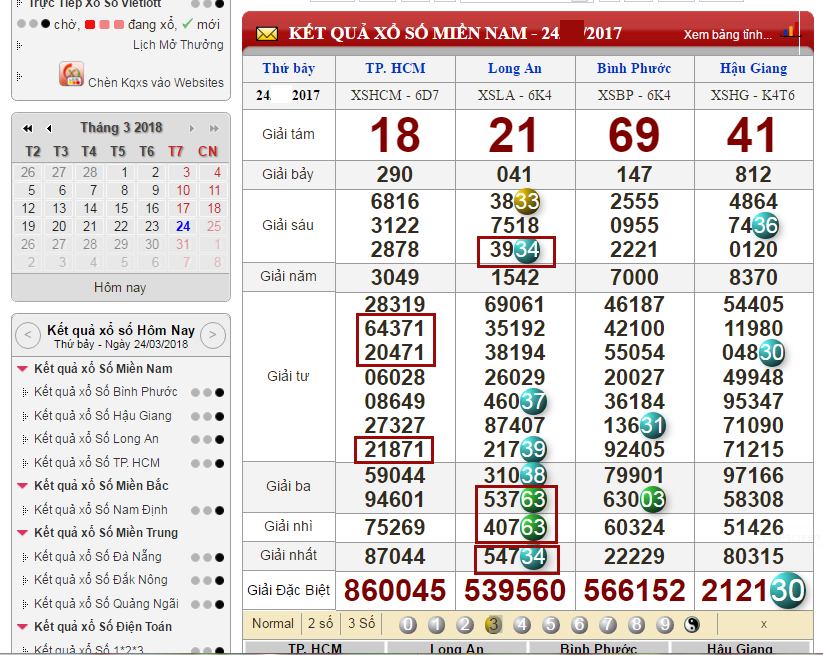Click the yin-yang filter icon
Viewport: 823px width, 655px height.
point(692,625)
